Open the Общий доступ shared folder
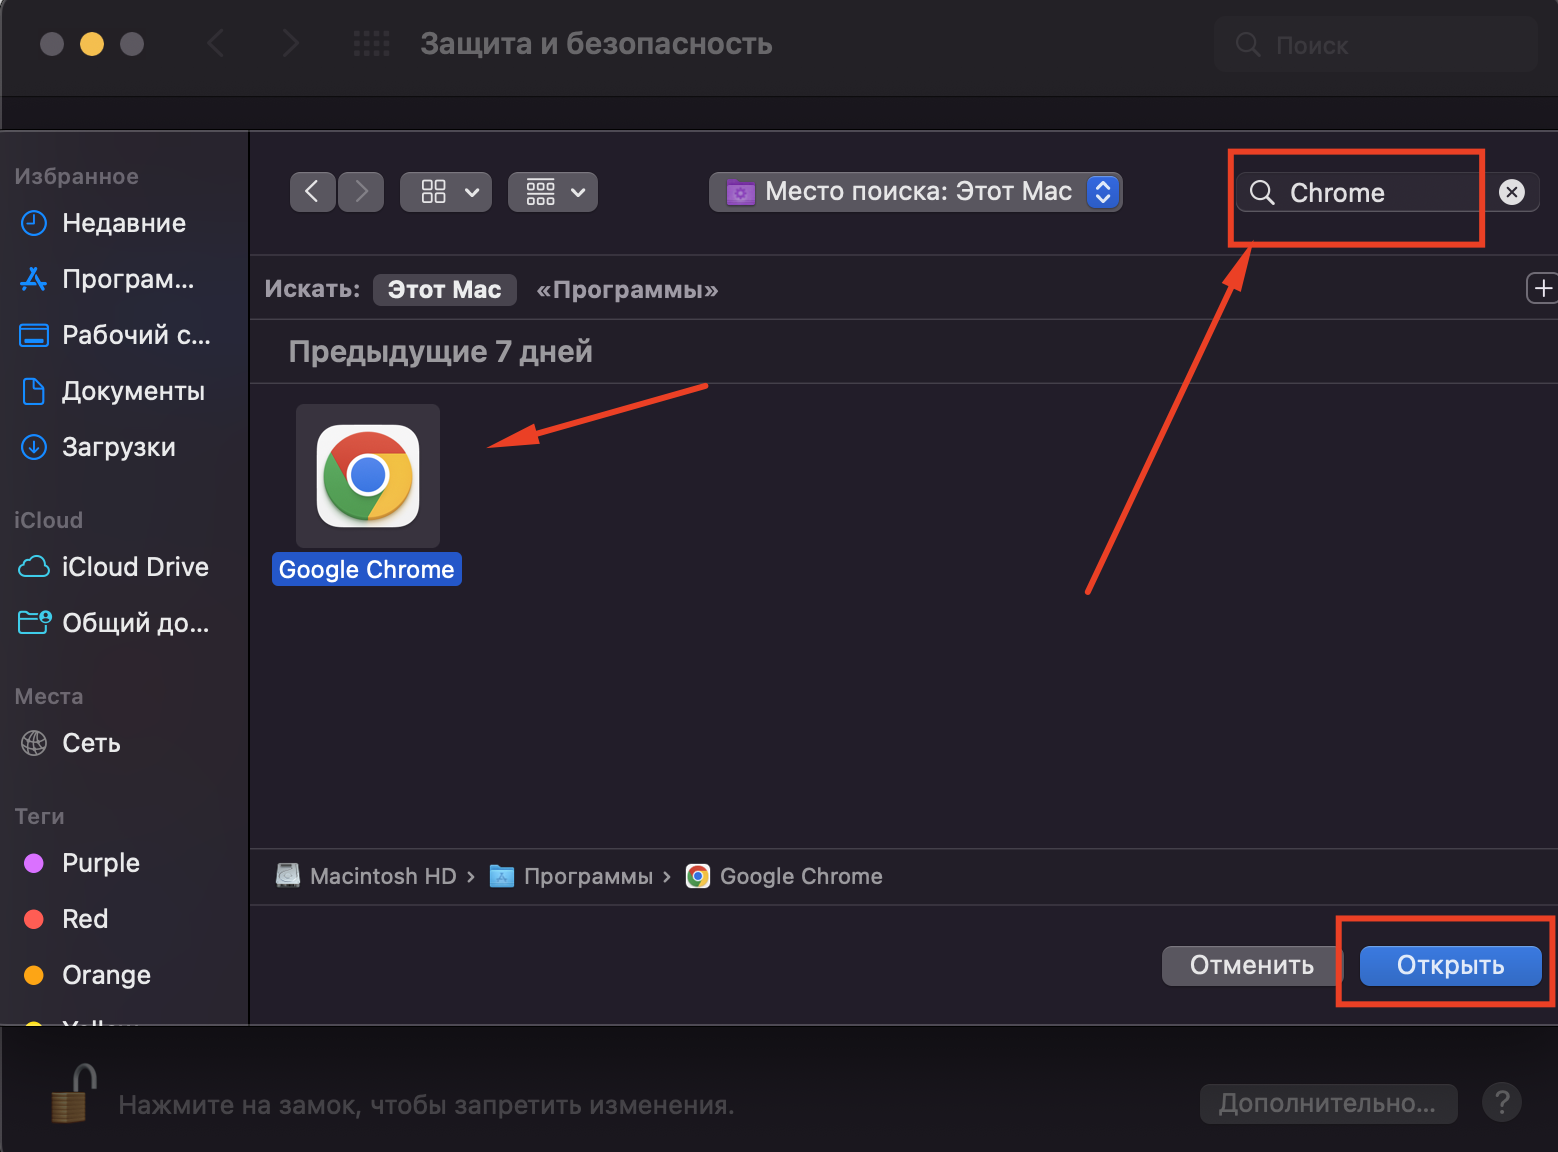 tap(124, 623)
